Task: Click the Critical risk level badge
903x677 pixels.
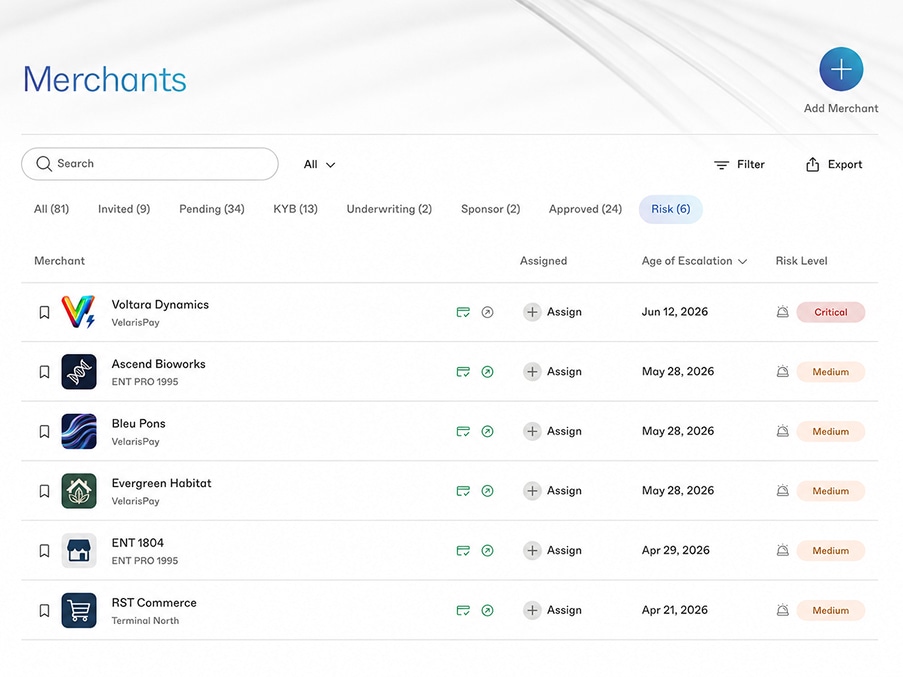Action: click(x=830, y=312)
